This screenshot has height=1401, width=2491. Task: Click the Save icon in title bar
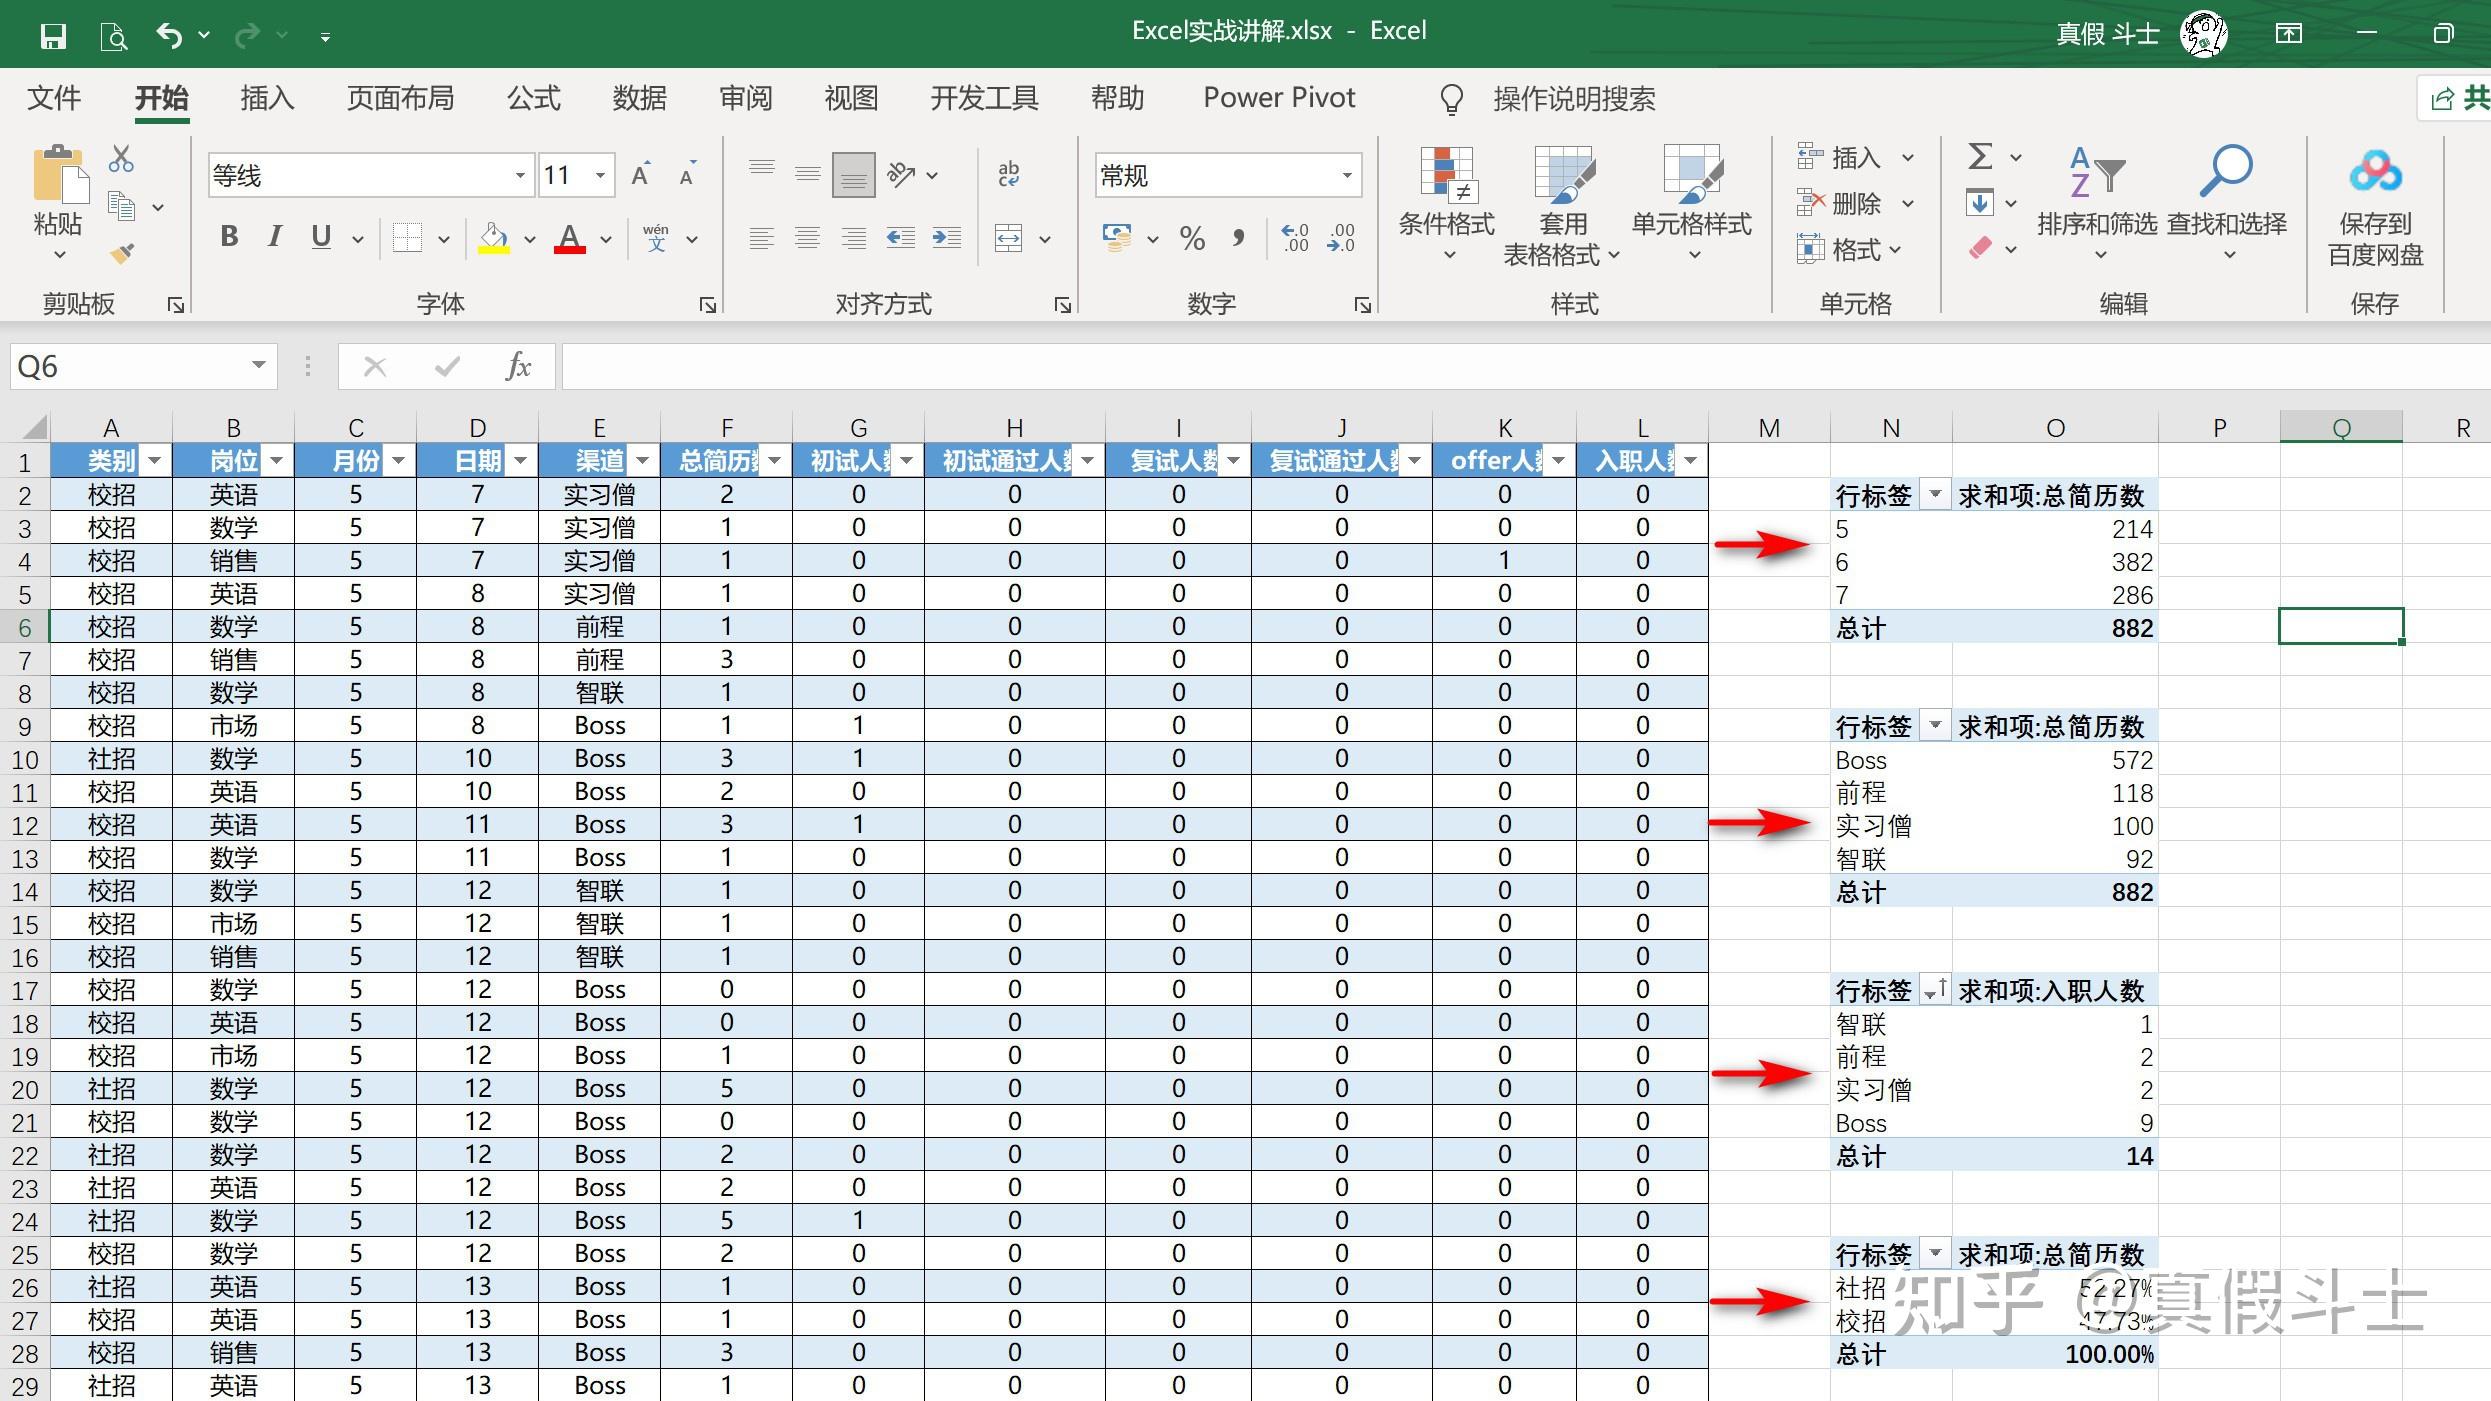(53, 37)
